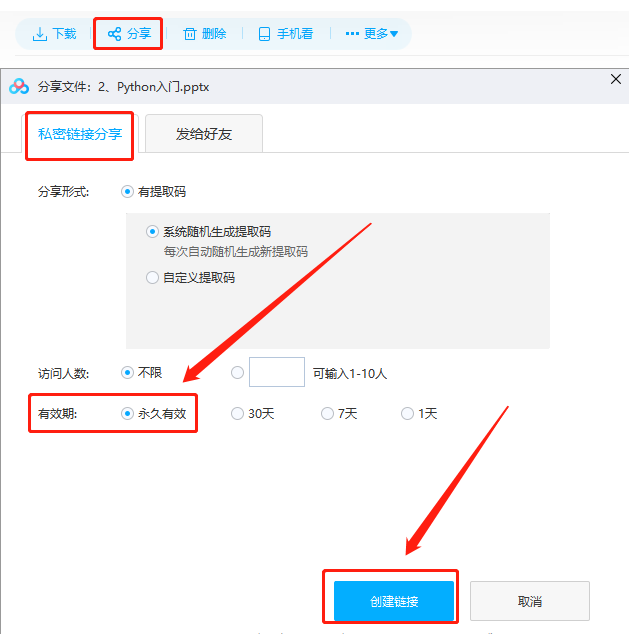Expand the 更多 dropdown arrow

coord(394,34)
